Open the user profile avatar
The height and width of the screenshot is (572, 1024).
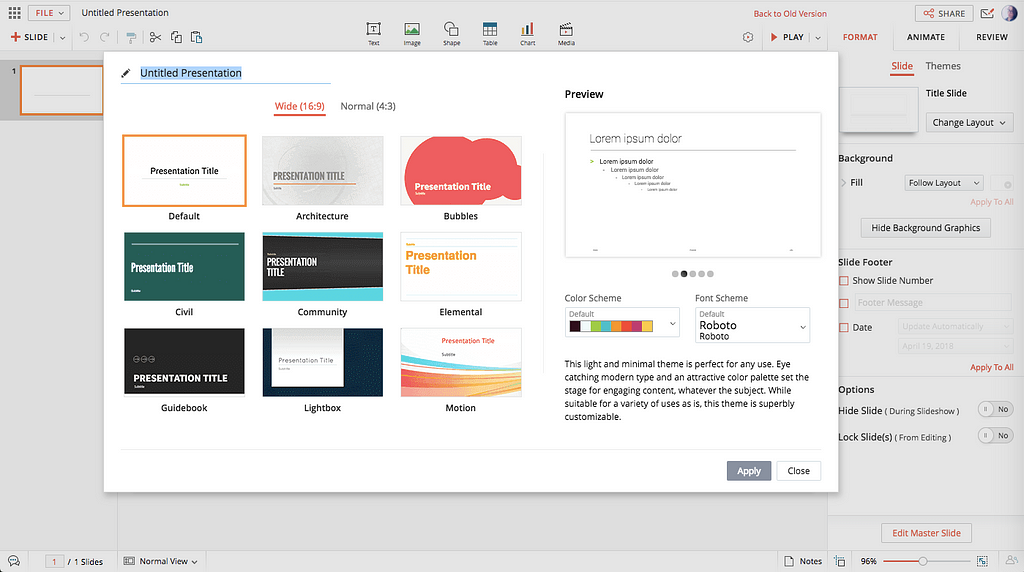[1009, 13]
